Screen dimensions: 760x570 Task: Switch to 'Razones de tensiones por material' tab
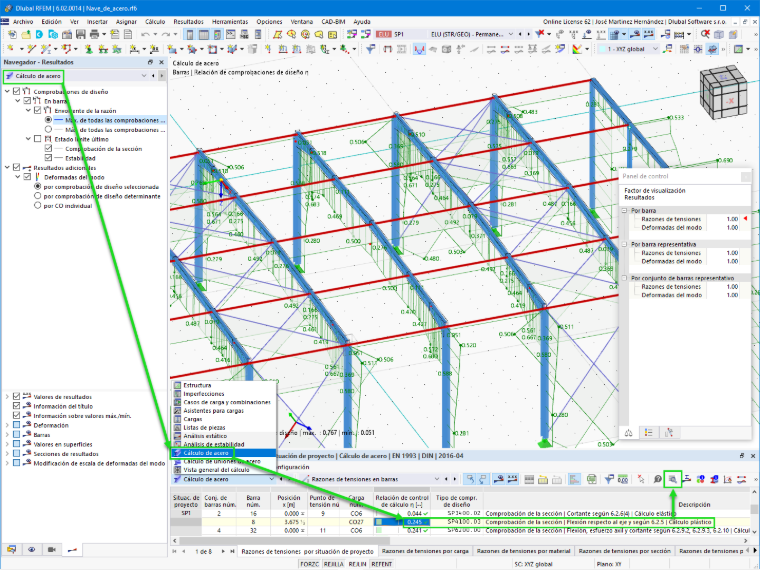click(x=523, y=551)
